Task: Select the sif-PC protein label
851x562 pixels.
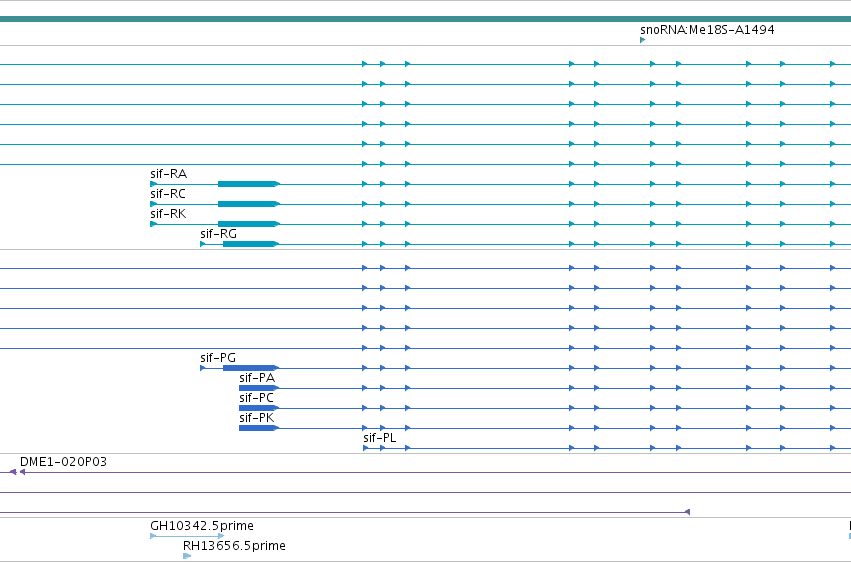Action: (256, 398)
